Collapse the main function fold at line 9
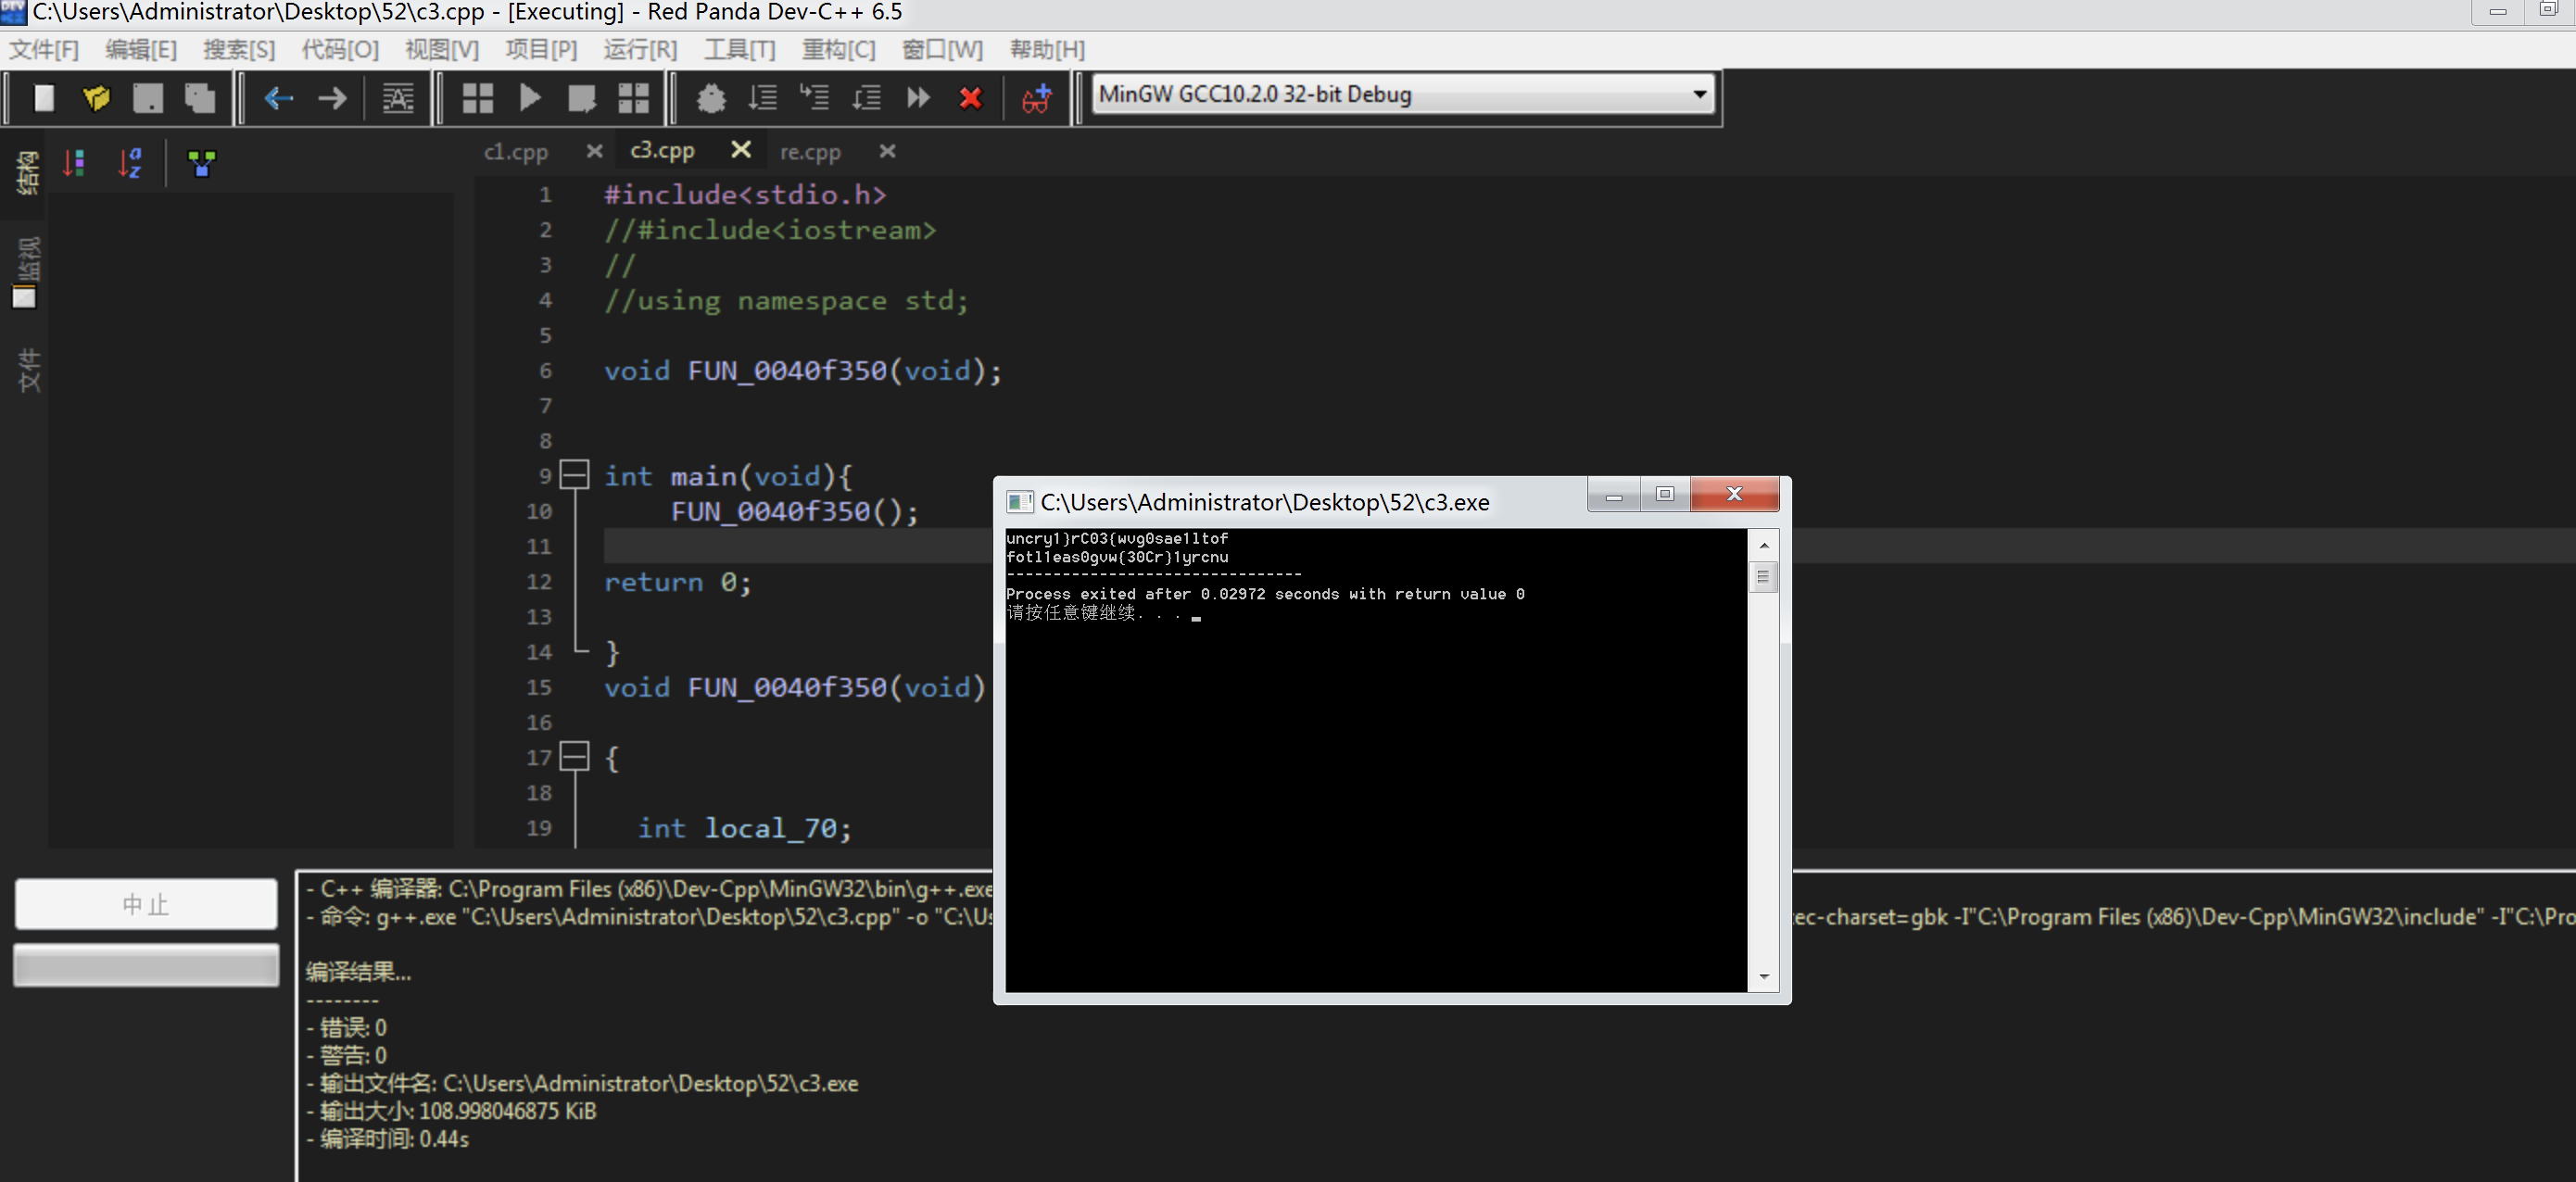This screenshot has height=1182, width=2576. [x=574, y=474]
